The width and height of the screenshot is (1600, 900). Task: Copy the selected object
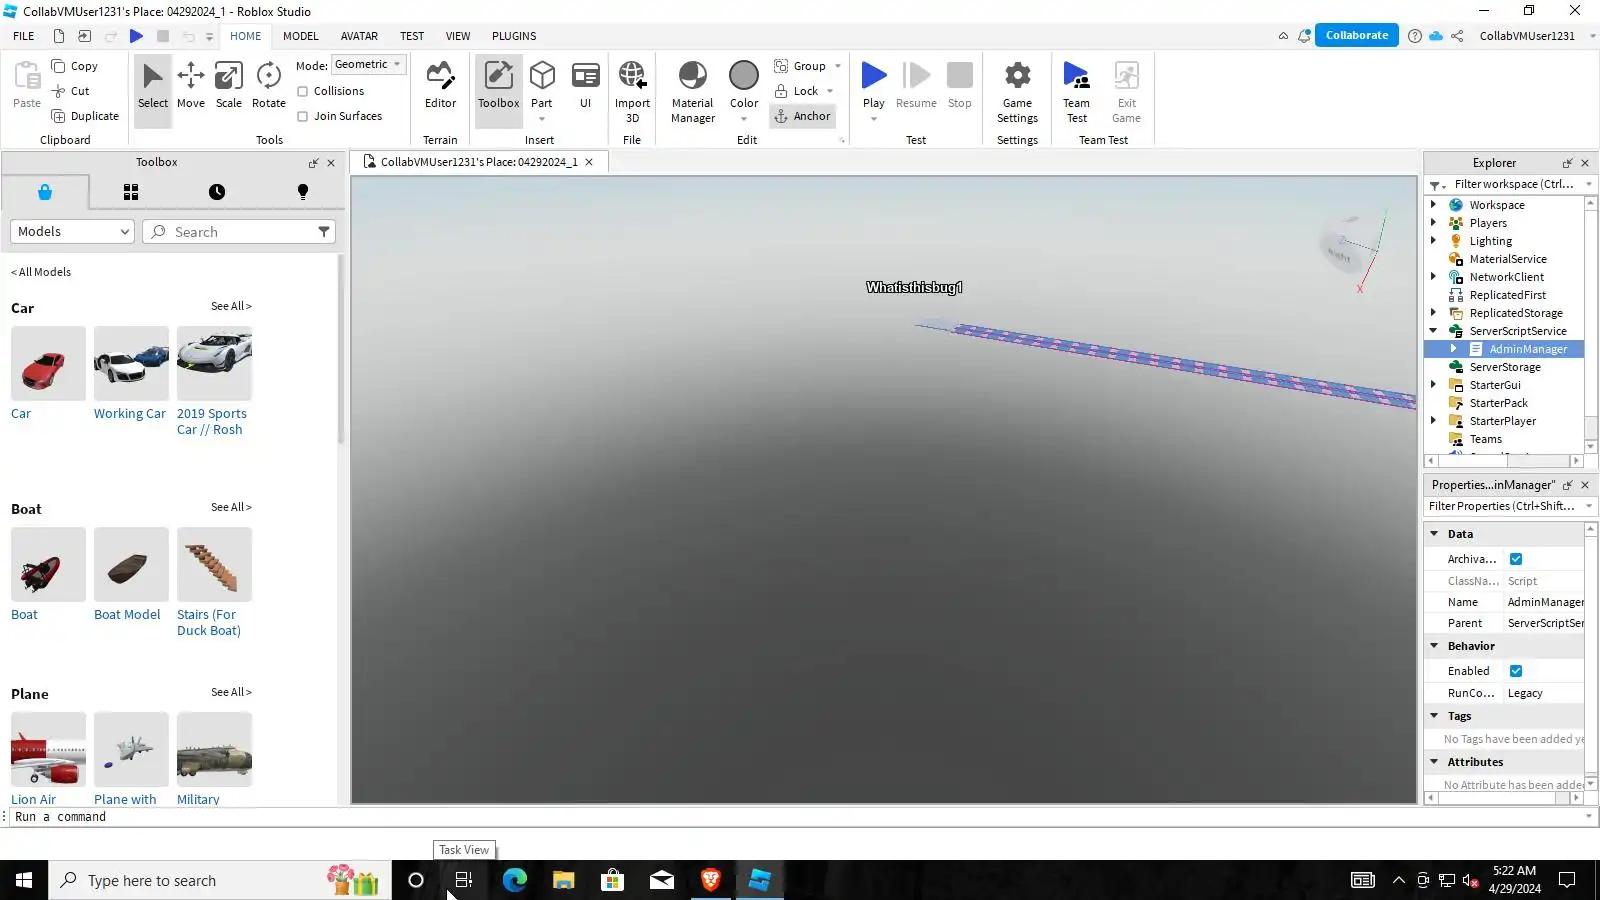coord(75,66)
